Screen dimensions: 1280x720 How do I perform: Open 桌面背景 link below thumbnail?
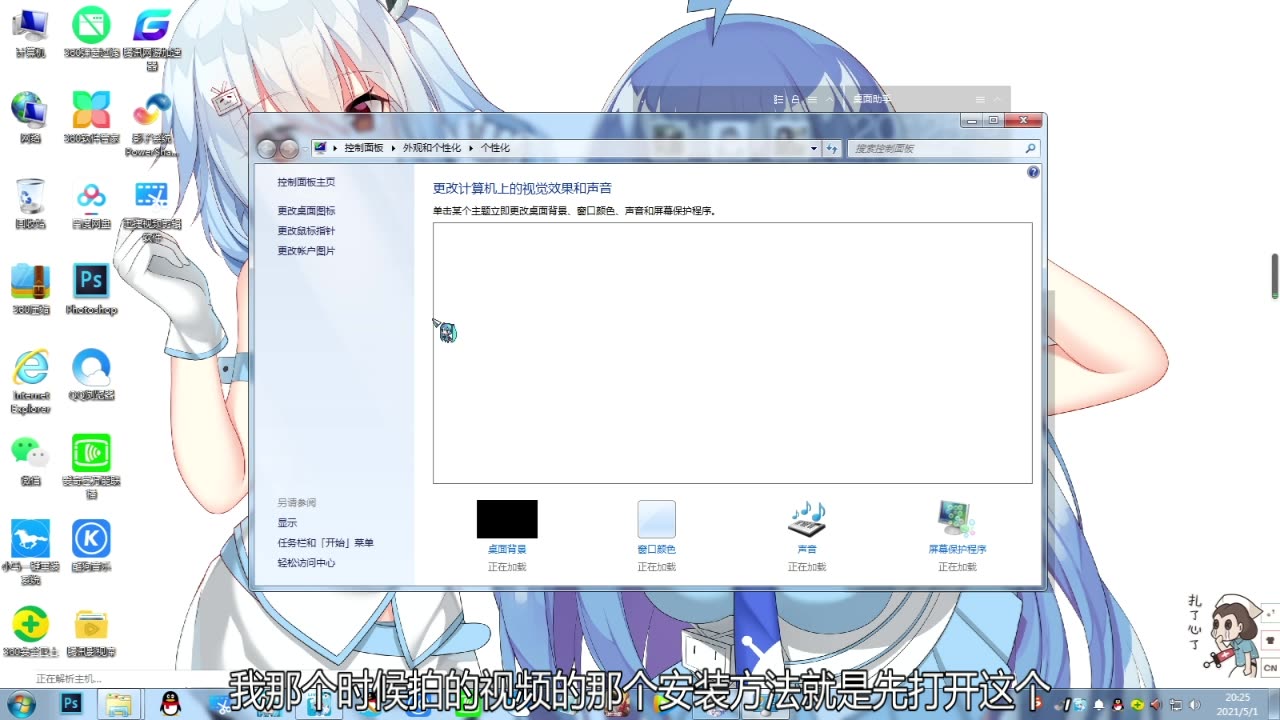click(x=507, y=549)
